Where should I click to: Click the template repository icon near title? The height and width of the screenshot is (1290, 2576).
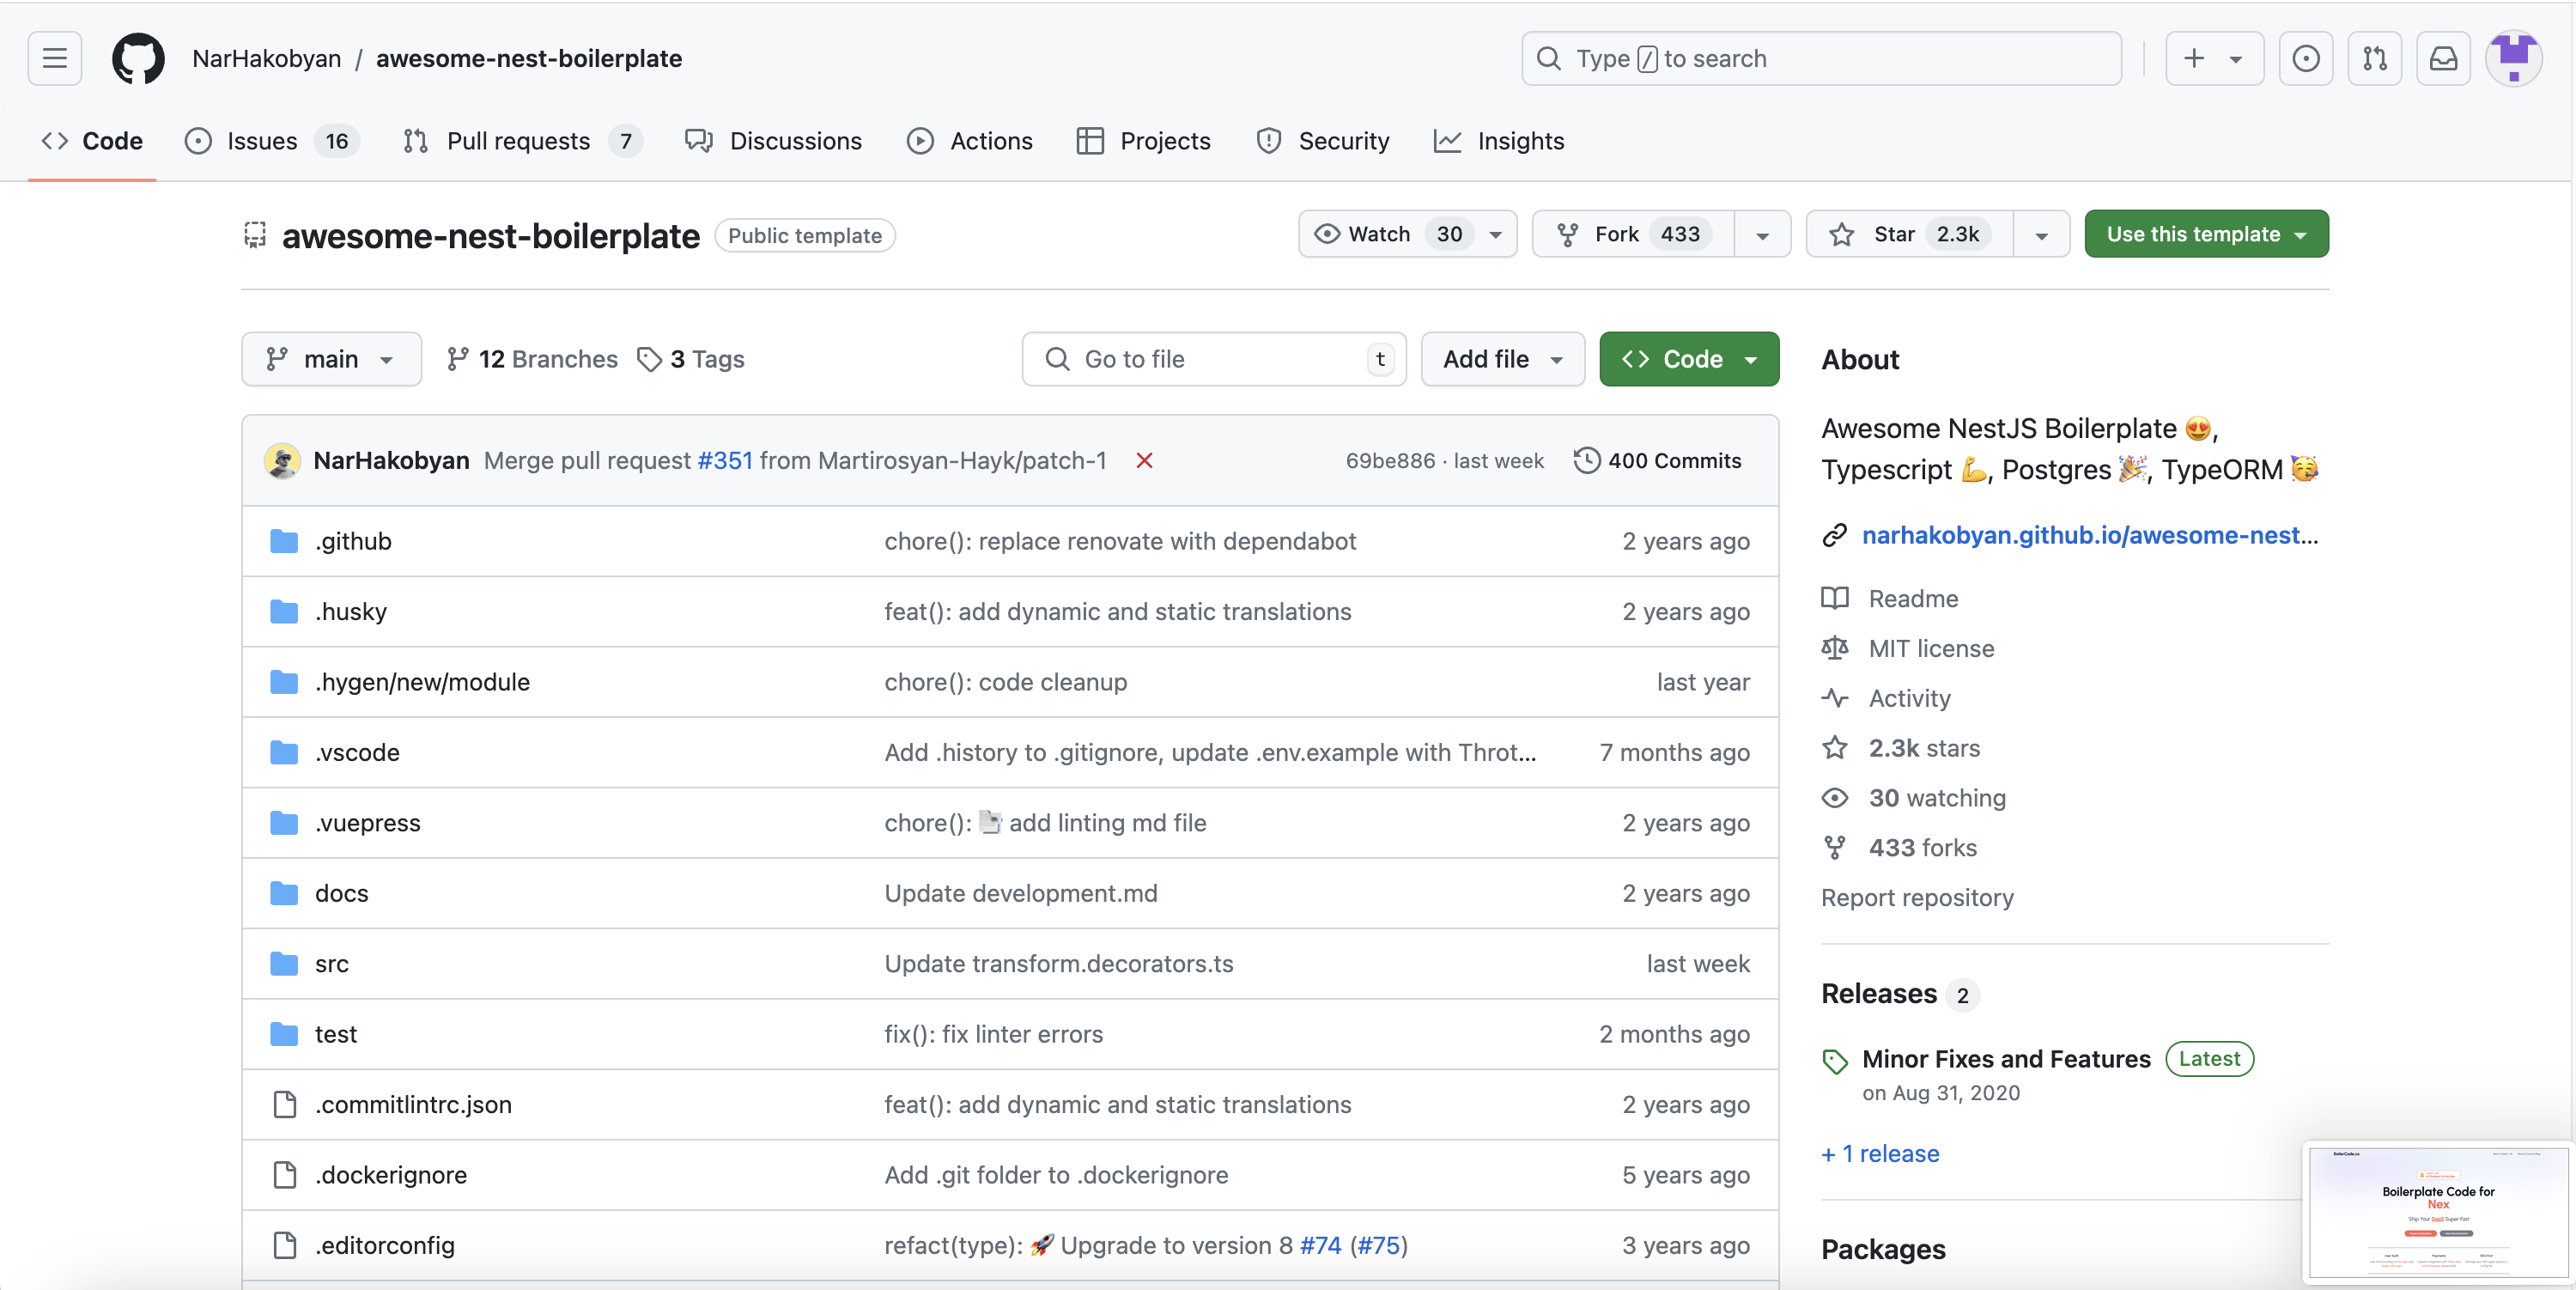(255, 235)
